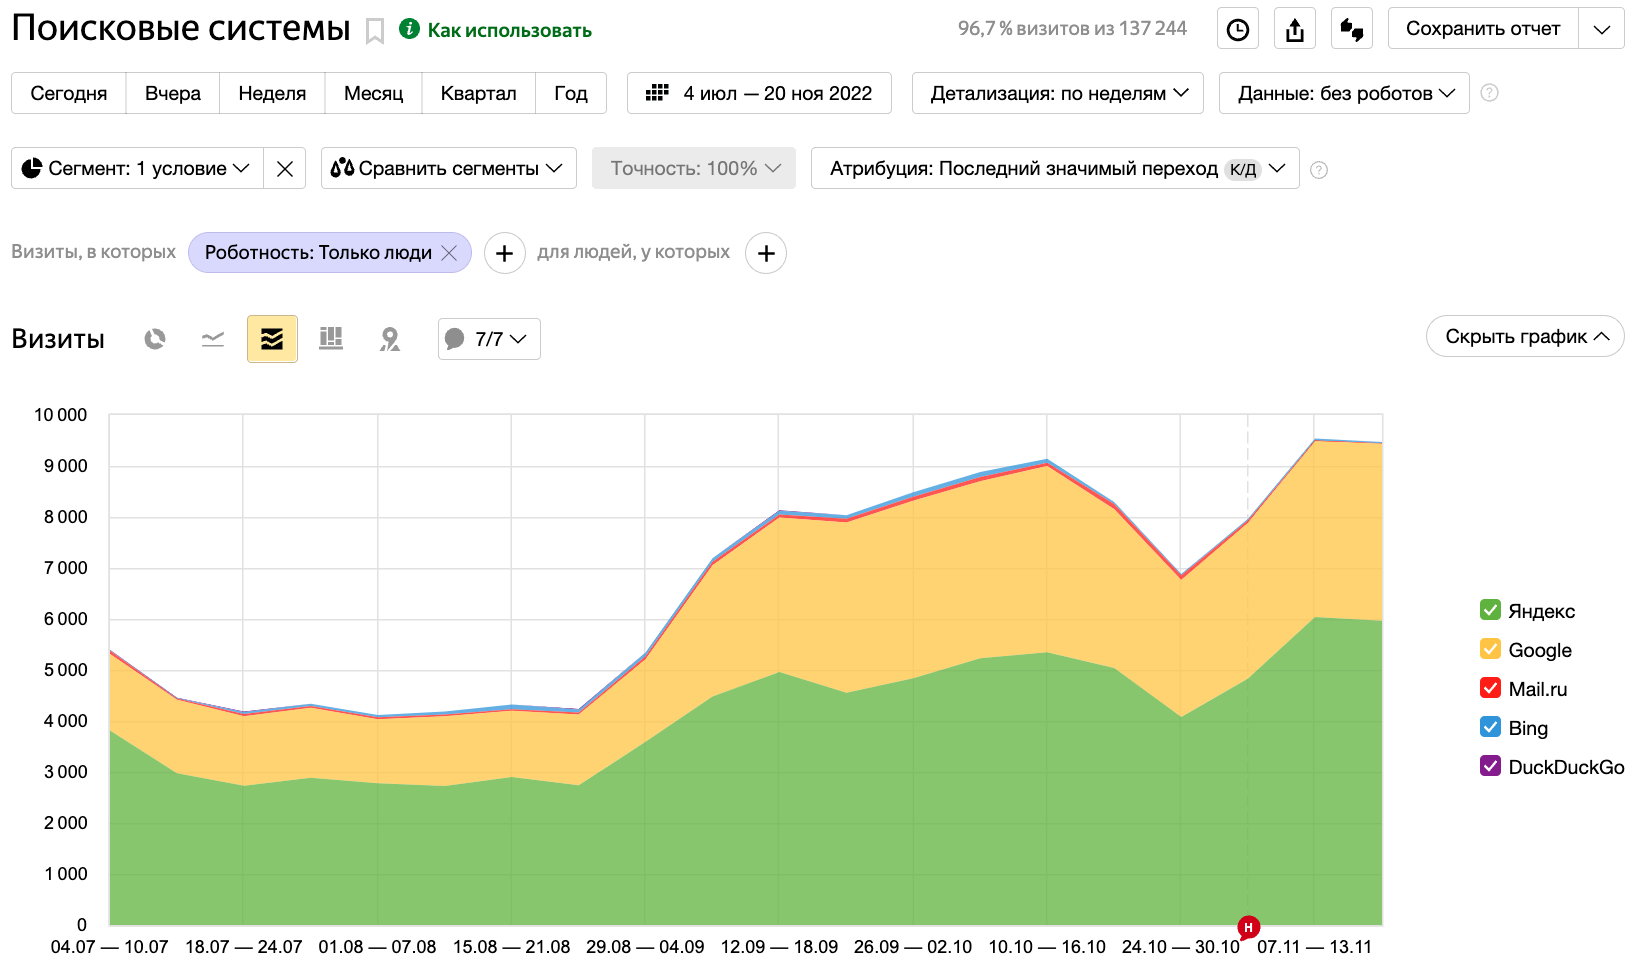Click 96,7 % визитов из 137 244 text
The image size is (1625, 964).
pyautogui.click(x=1072, y=29)
